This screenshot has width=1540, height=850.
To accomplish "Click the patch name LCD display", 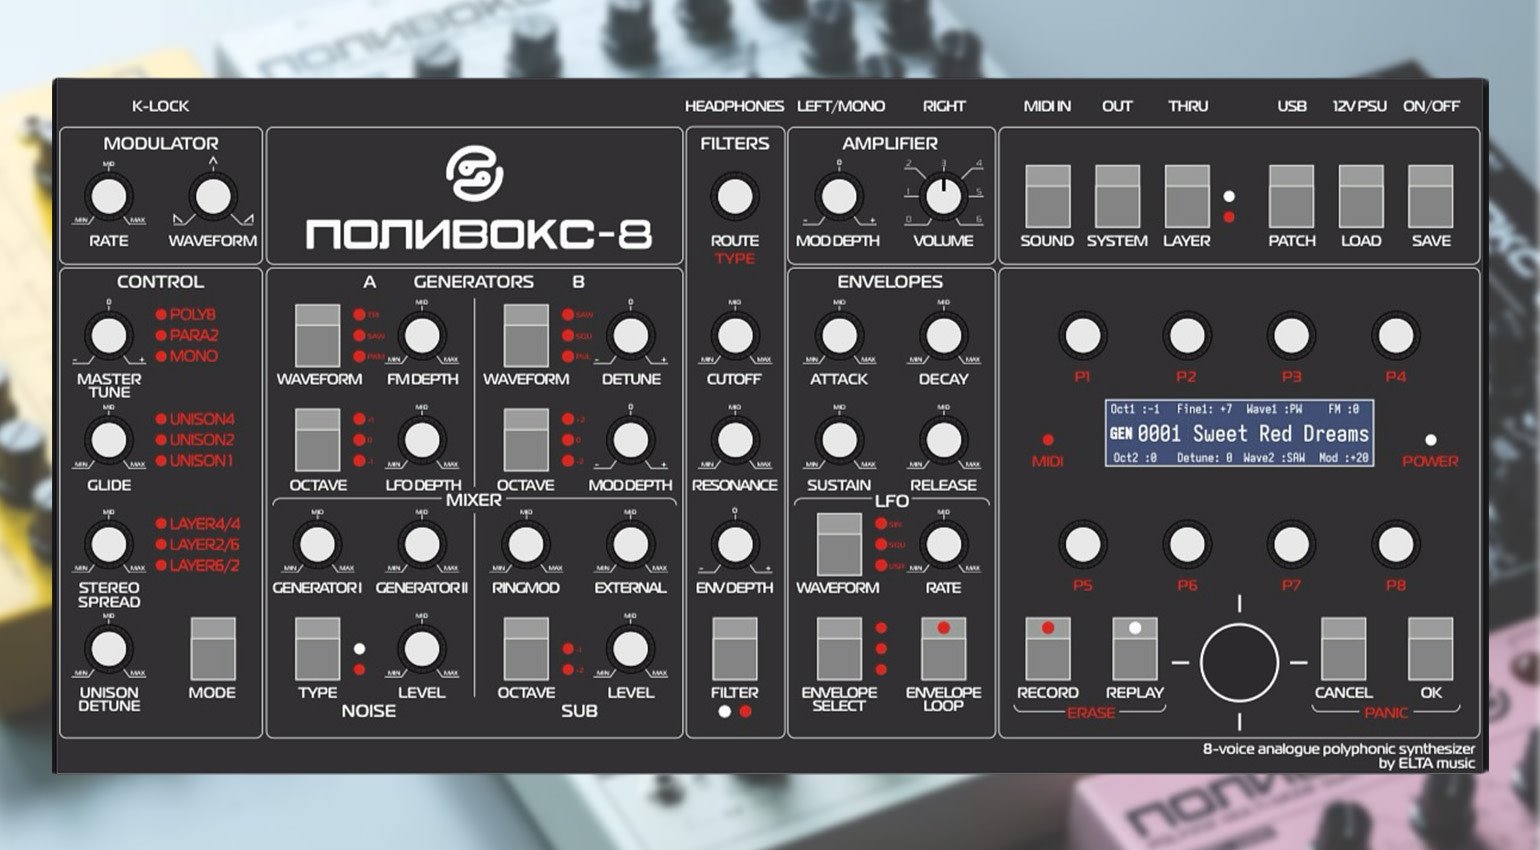I will (1239, 433).
